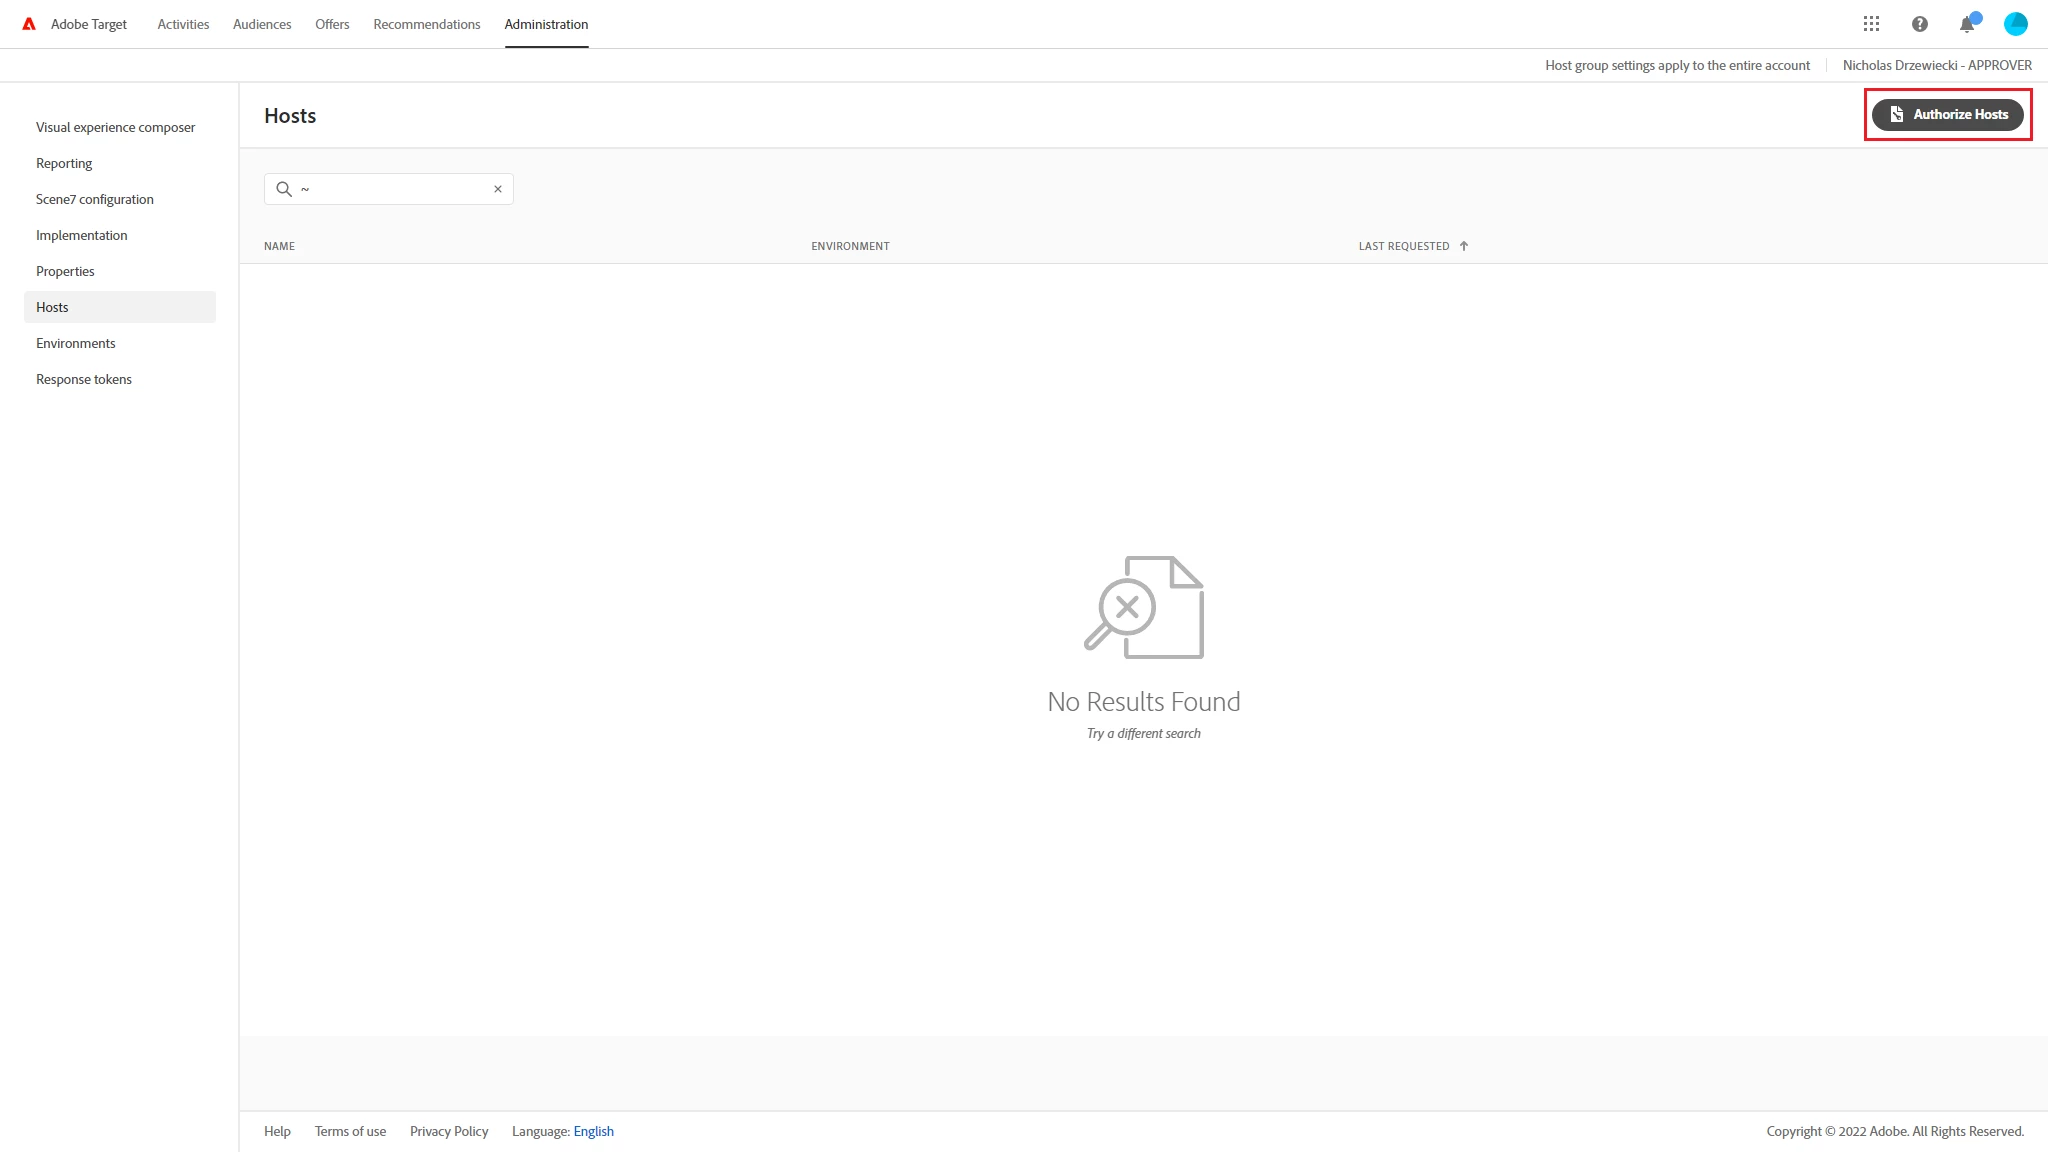
Task: Click the Authorize Hosts button
Action: pos(1947,115)
